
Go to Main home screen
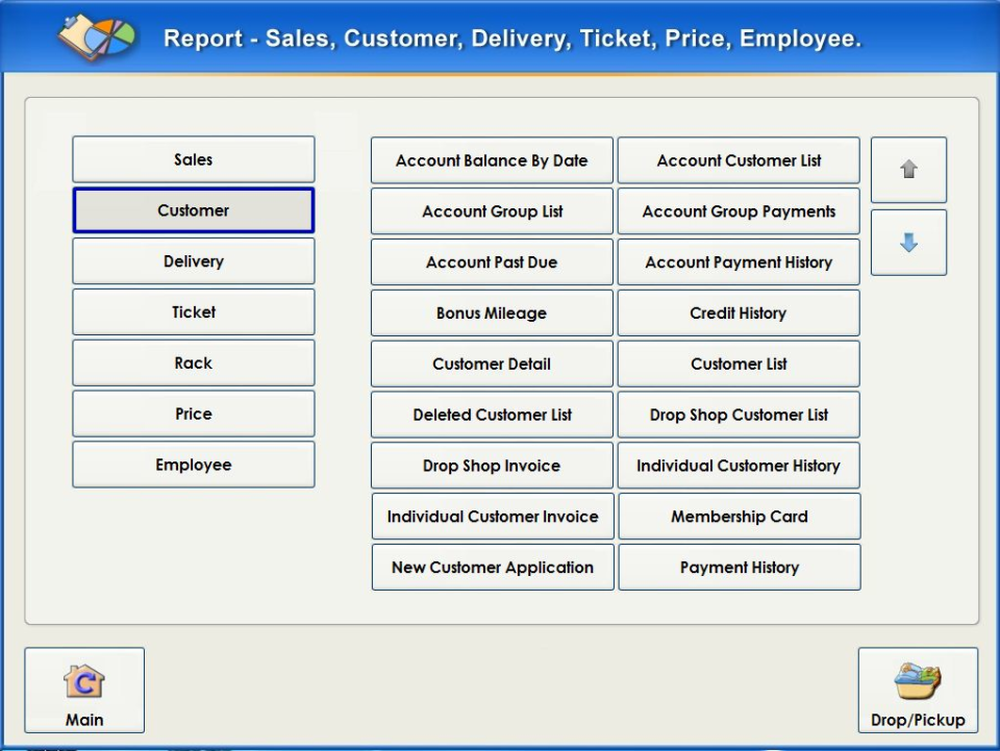[x=84, y=690]
